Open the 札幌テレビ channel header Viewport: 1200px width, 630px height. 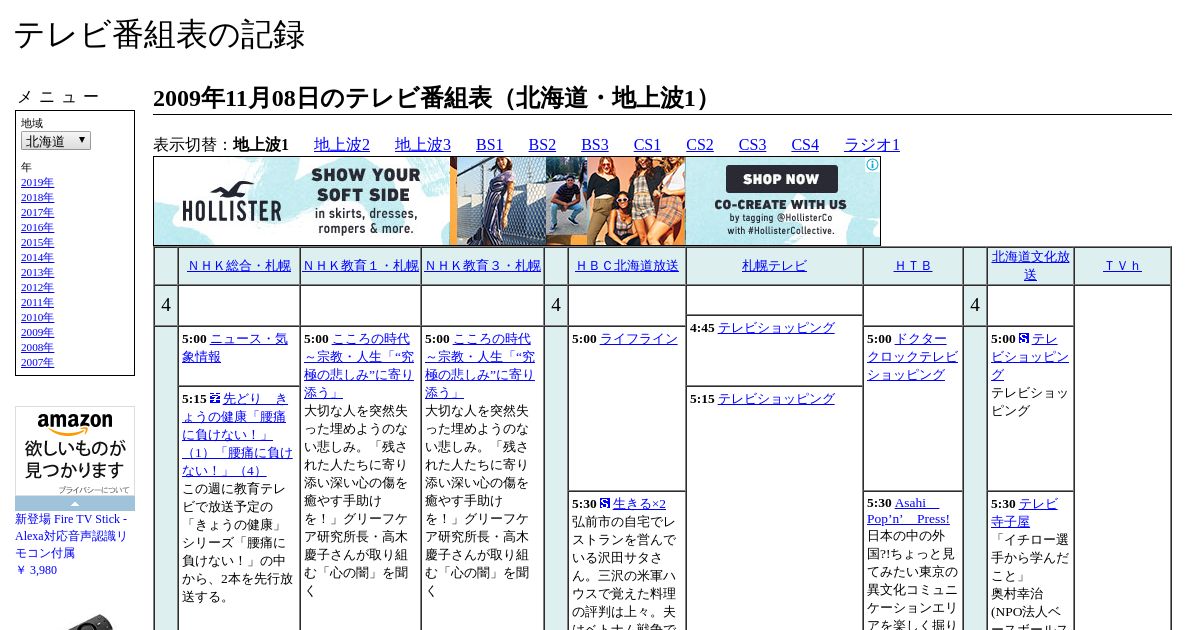click(774, 265)
